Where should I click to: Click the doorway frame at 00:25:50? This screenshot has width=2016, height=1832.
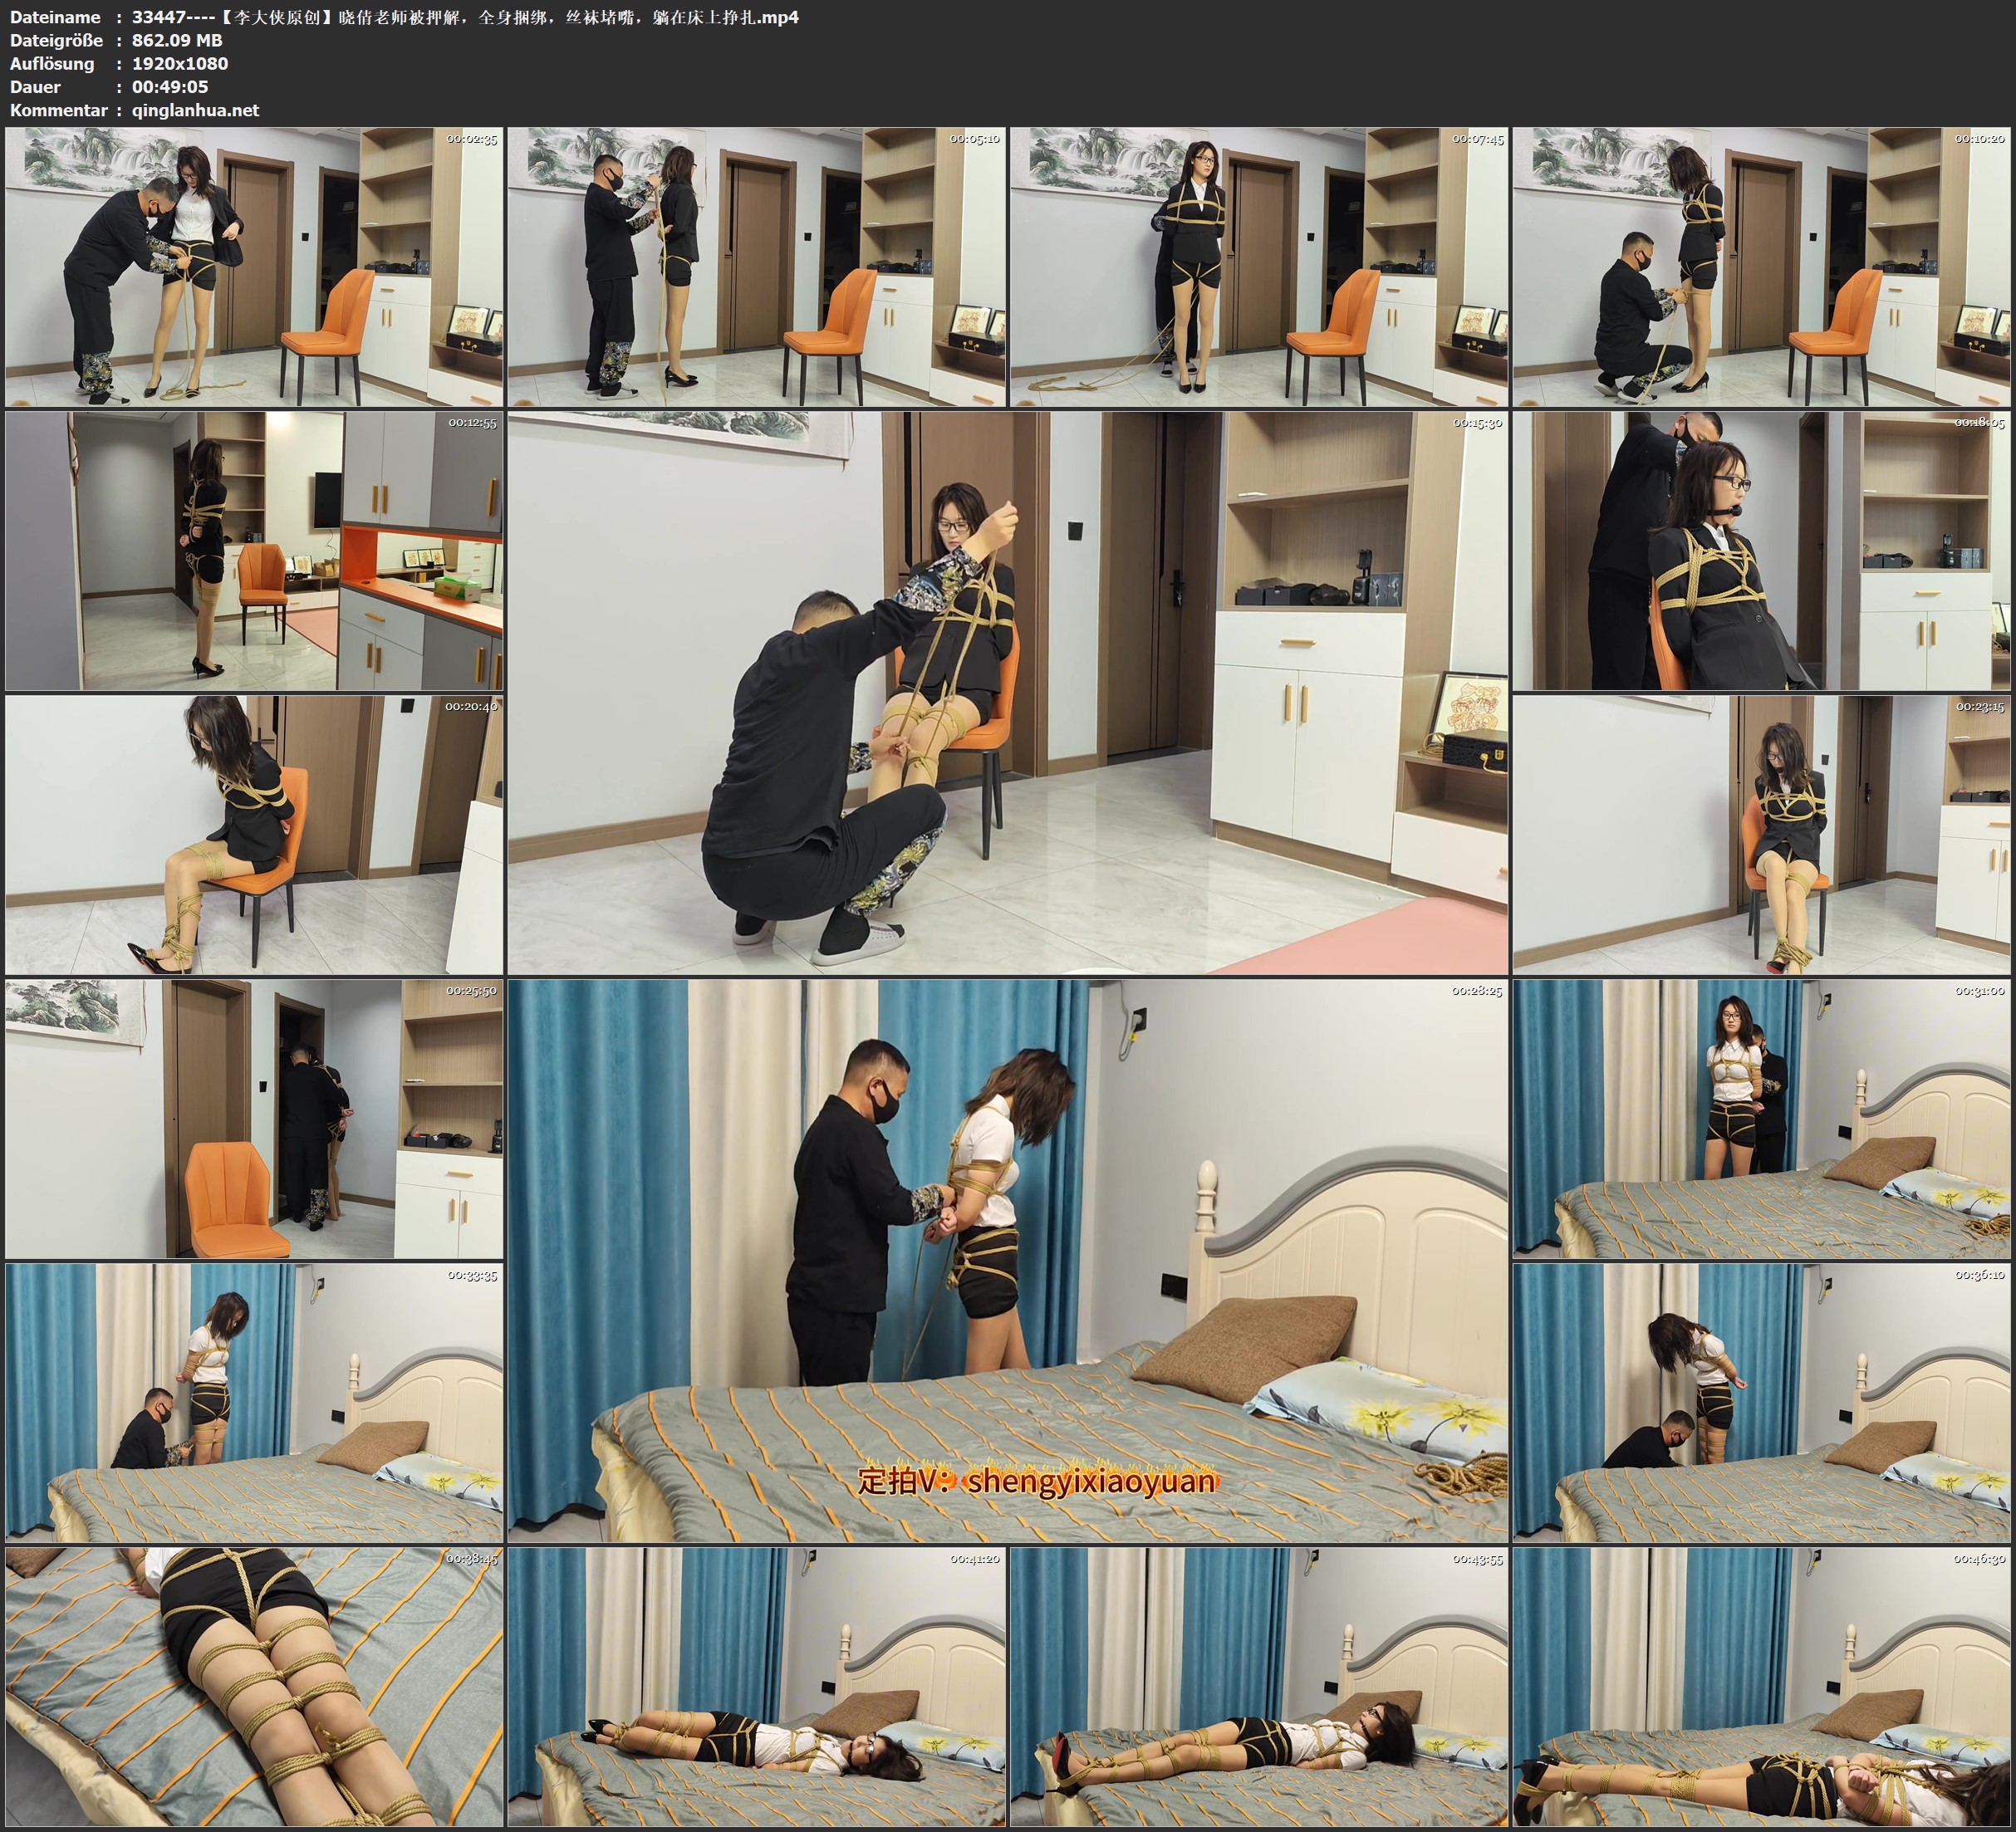254,1119
